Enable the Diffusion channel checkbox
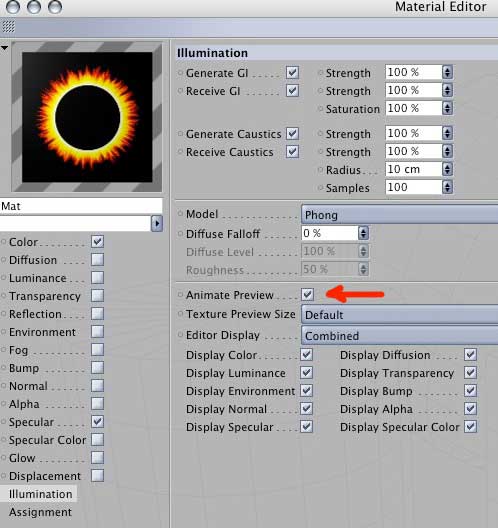 point(97,260)
